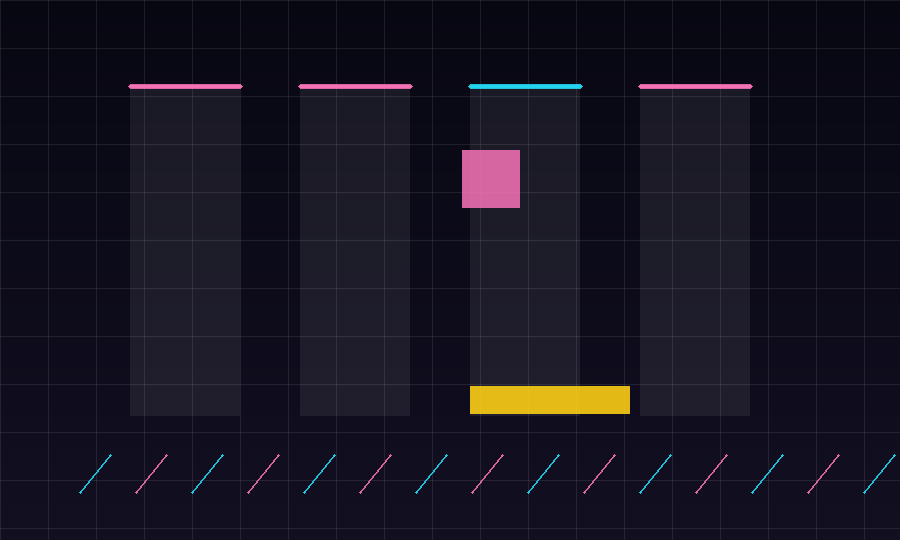Click the cyan slash beneath the yellow bar
The image size is (900, 540).
[x=544, y=474]
